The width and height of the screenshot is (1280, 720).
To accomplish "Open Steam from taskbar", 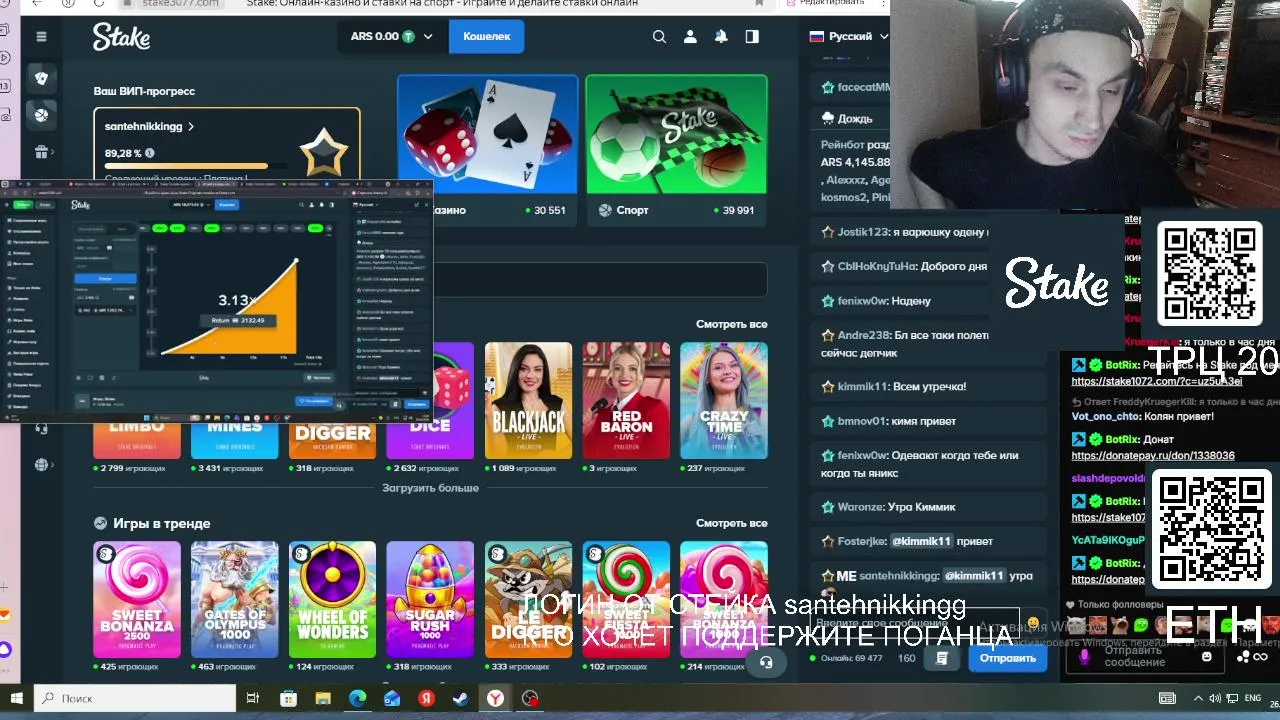I will coord(461,698).
